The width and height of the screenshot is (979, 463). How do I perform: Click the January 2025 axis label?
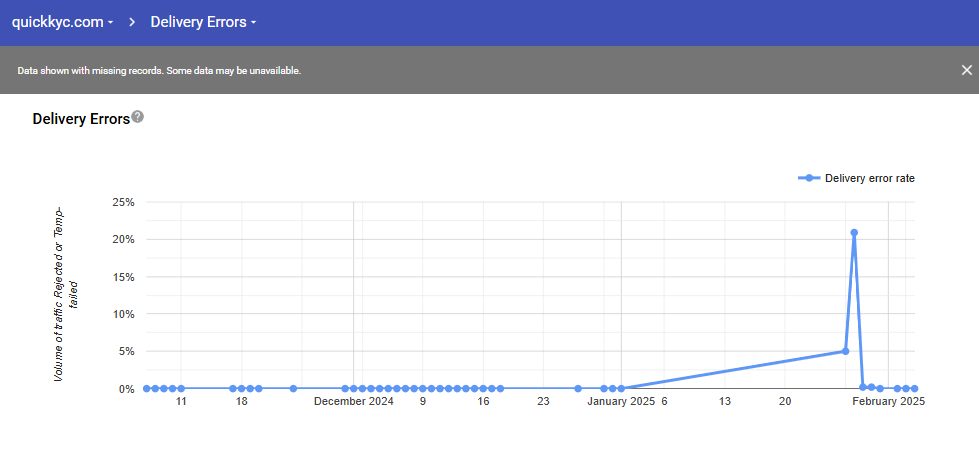pos(620,402)
